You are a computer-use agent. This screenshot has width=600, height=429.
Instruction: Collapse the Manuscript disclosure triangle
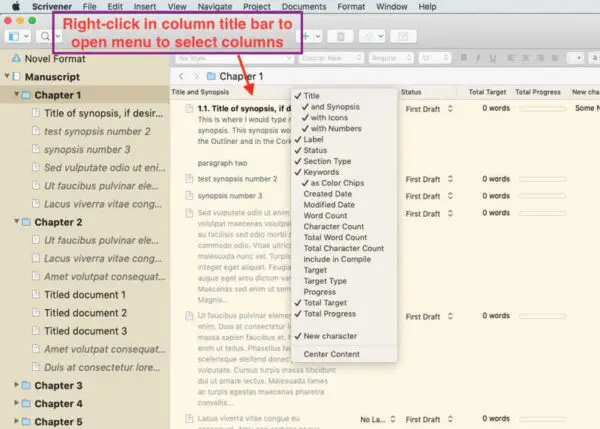click(7, 76)
